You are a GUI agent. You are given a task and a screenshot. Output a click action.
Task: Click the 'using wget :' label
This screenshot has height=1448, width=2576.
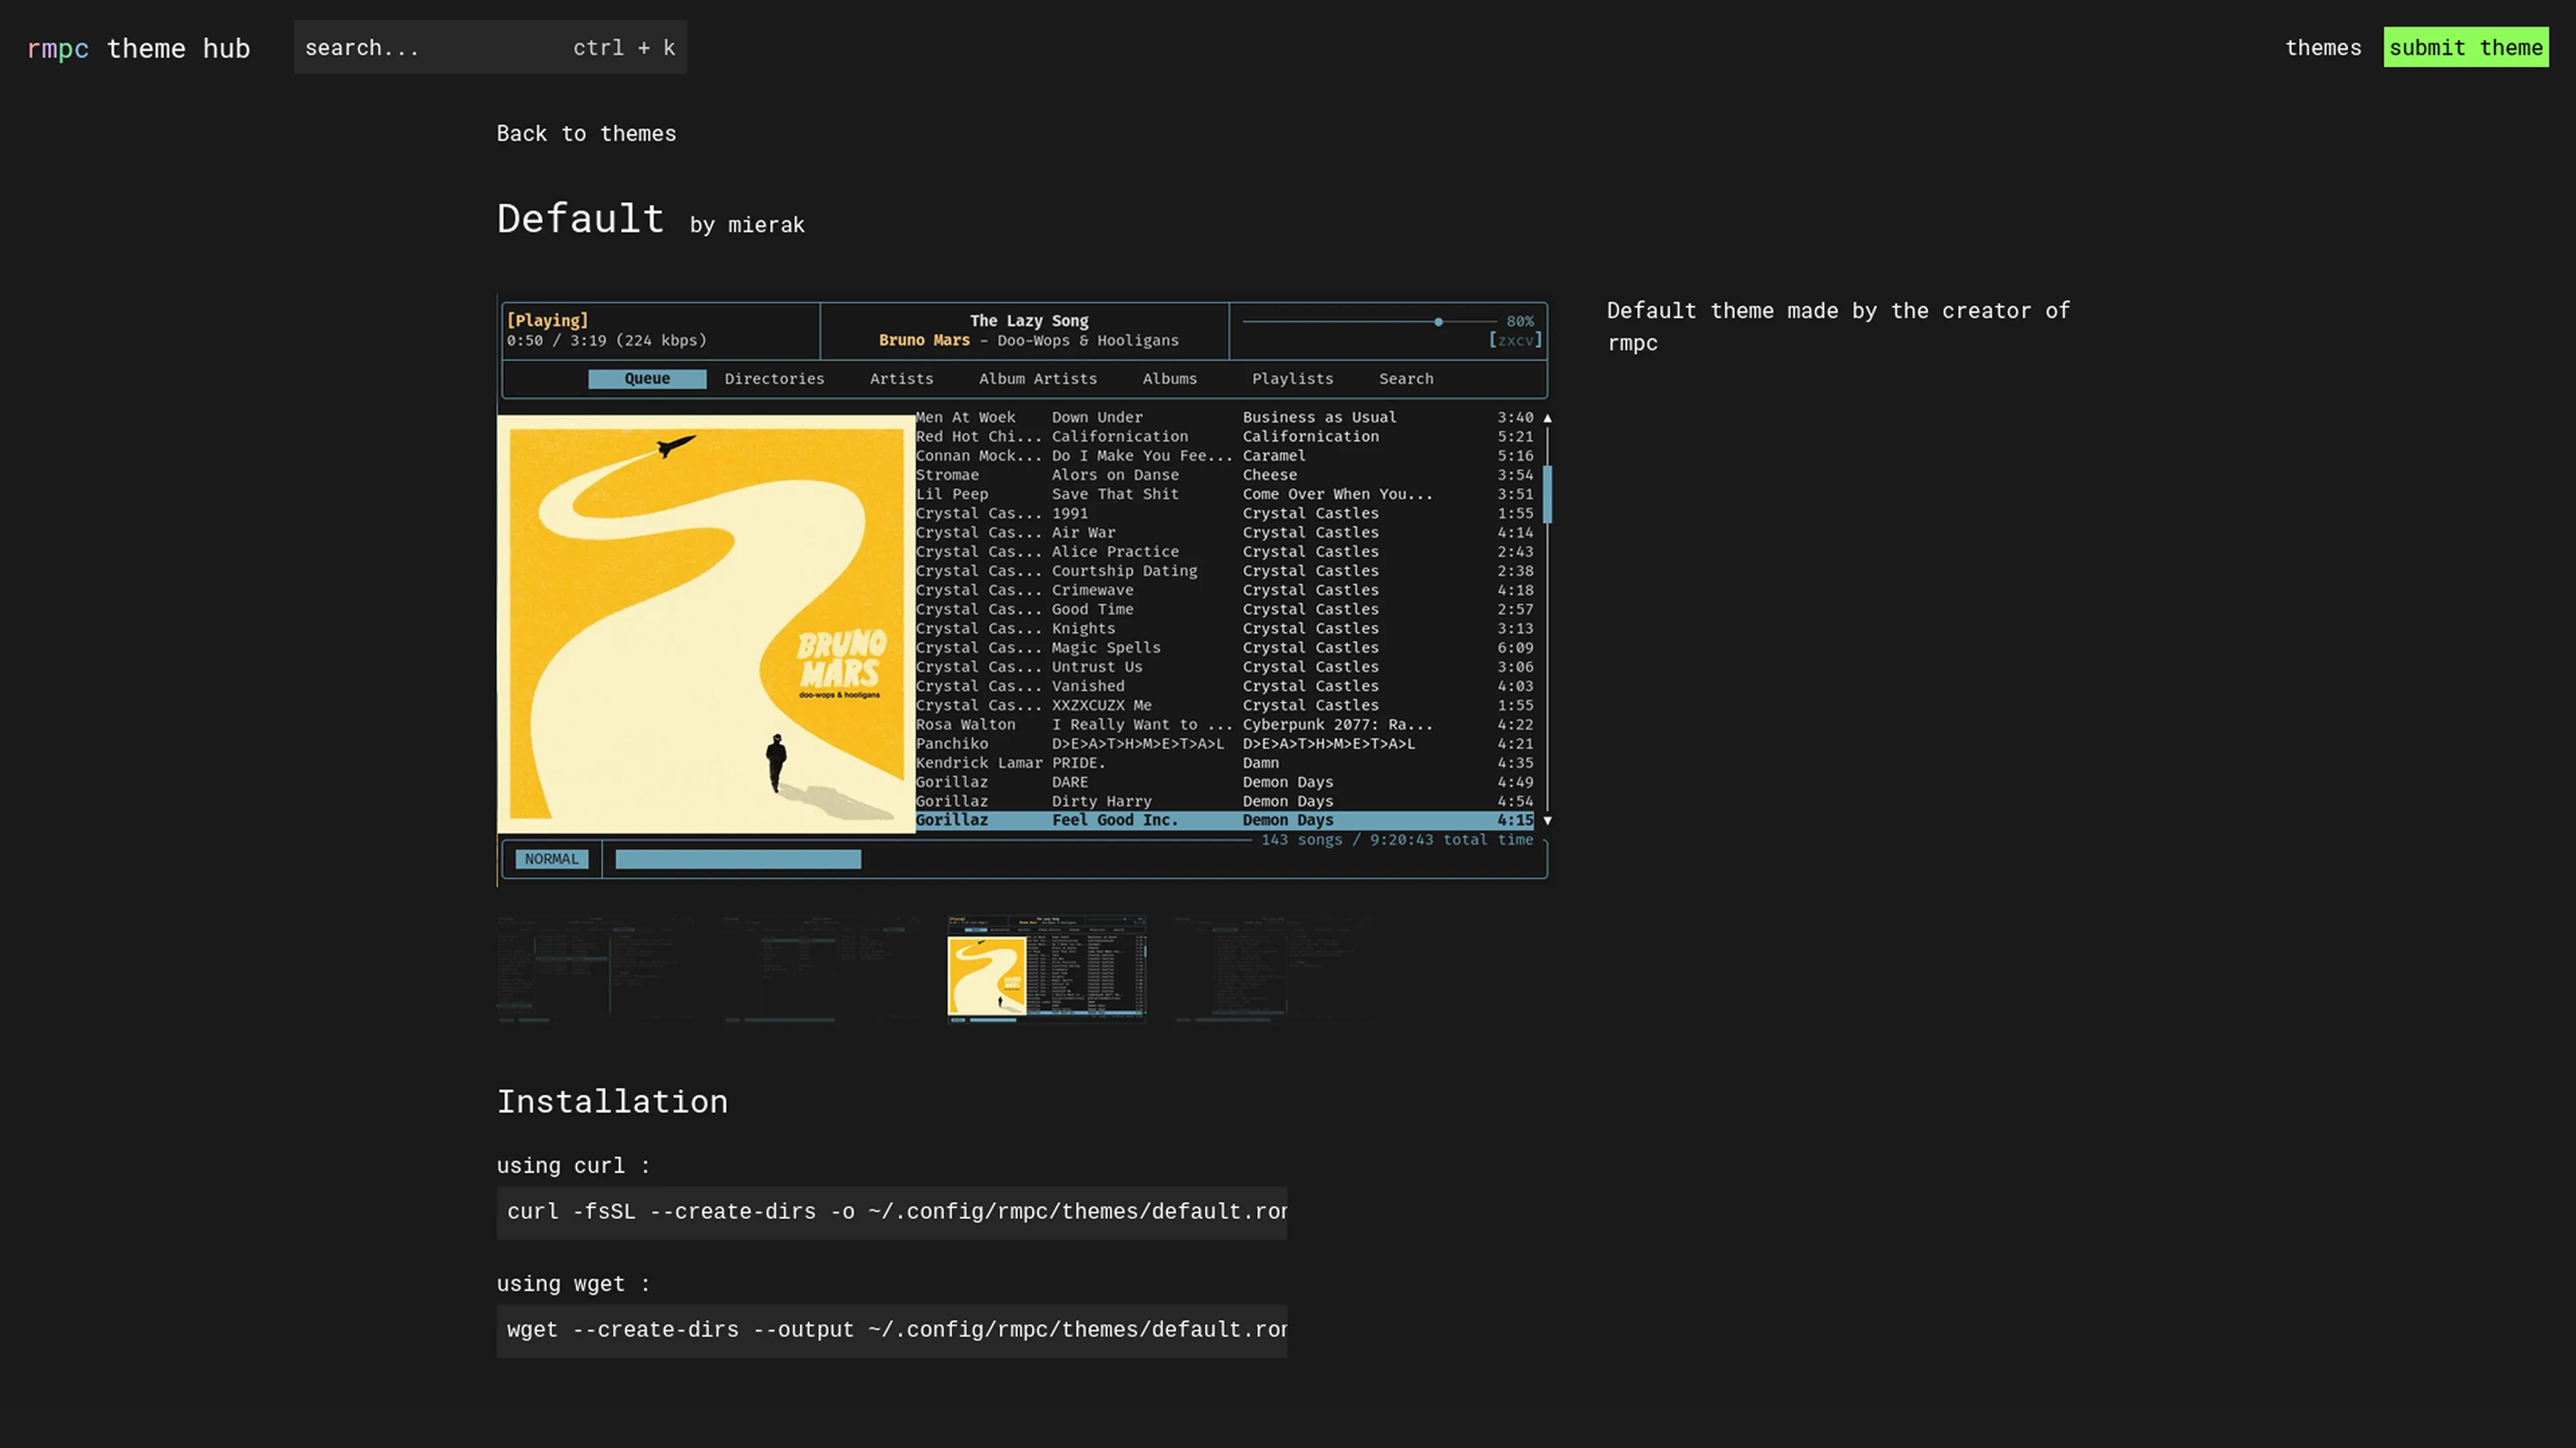point(573,1283)
